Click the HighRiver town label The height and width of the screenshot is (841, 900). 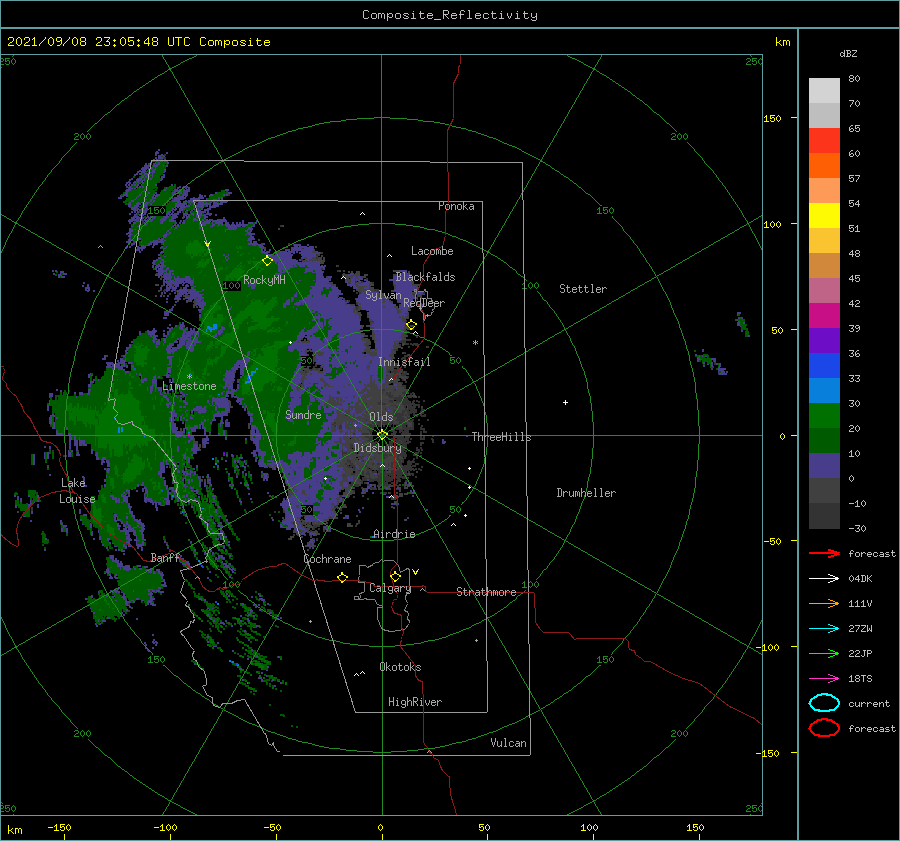(x=415, y=702)
